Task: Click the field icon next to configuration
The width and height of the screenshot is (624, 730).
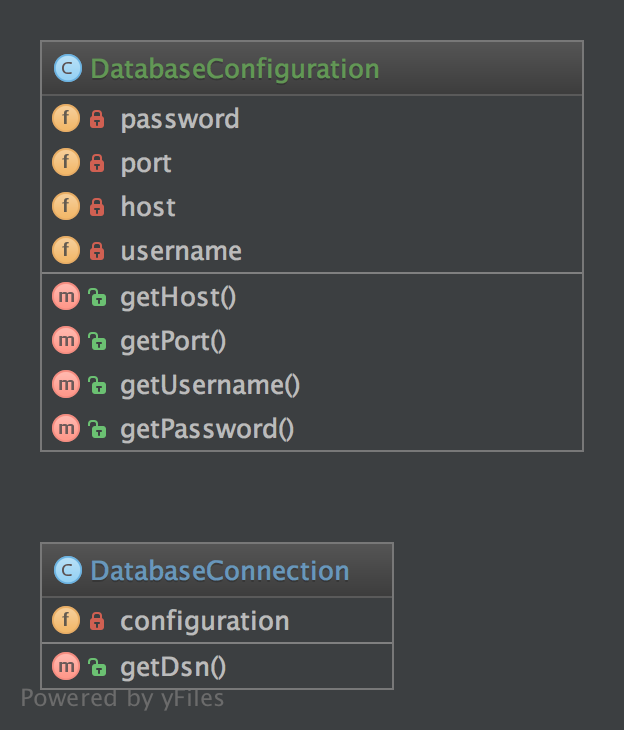Action: 66,621
